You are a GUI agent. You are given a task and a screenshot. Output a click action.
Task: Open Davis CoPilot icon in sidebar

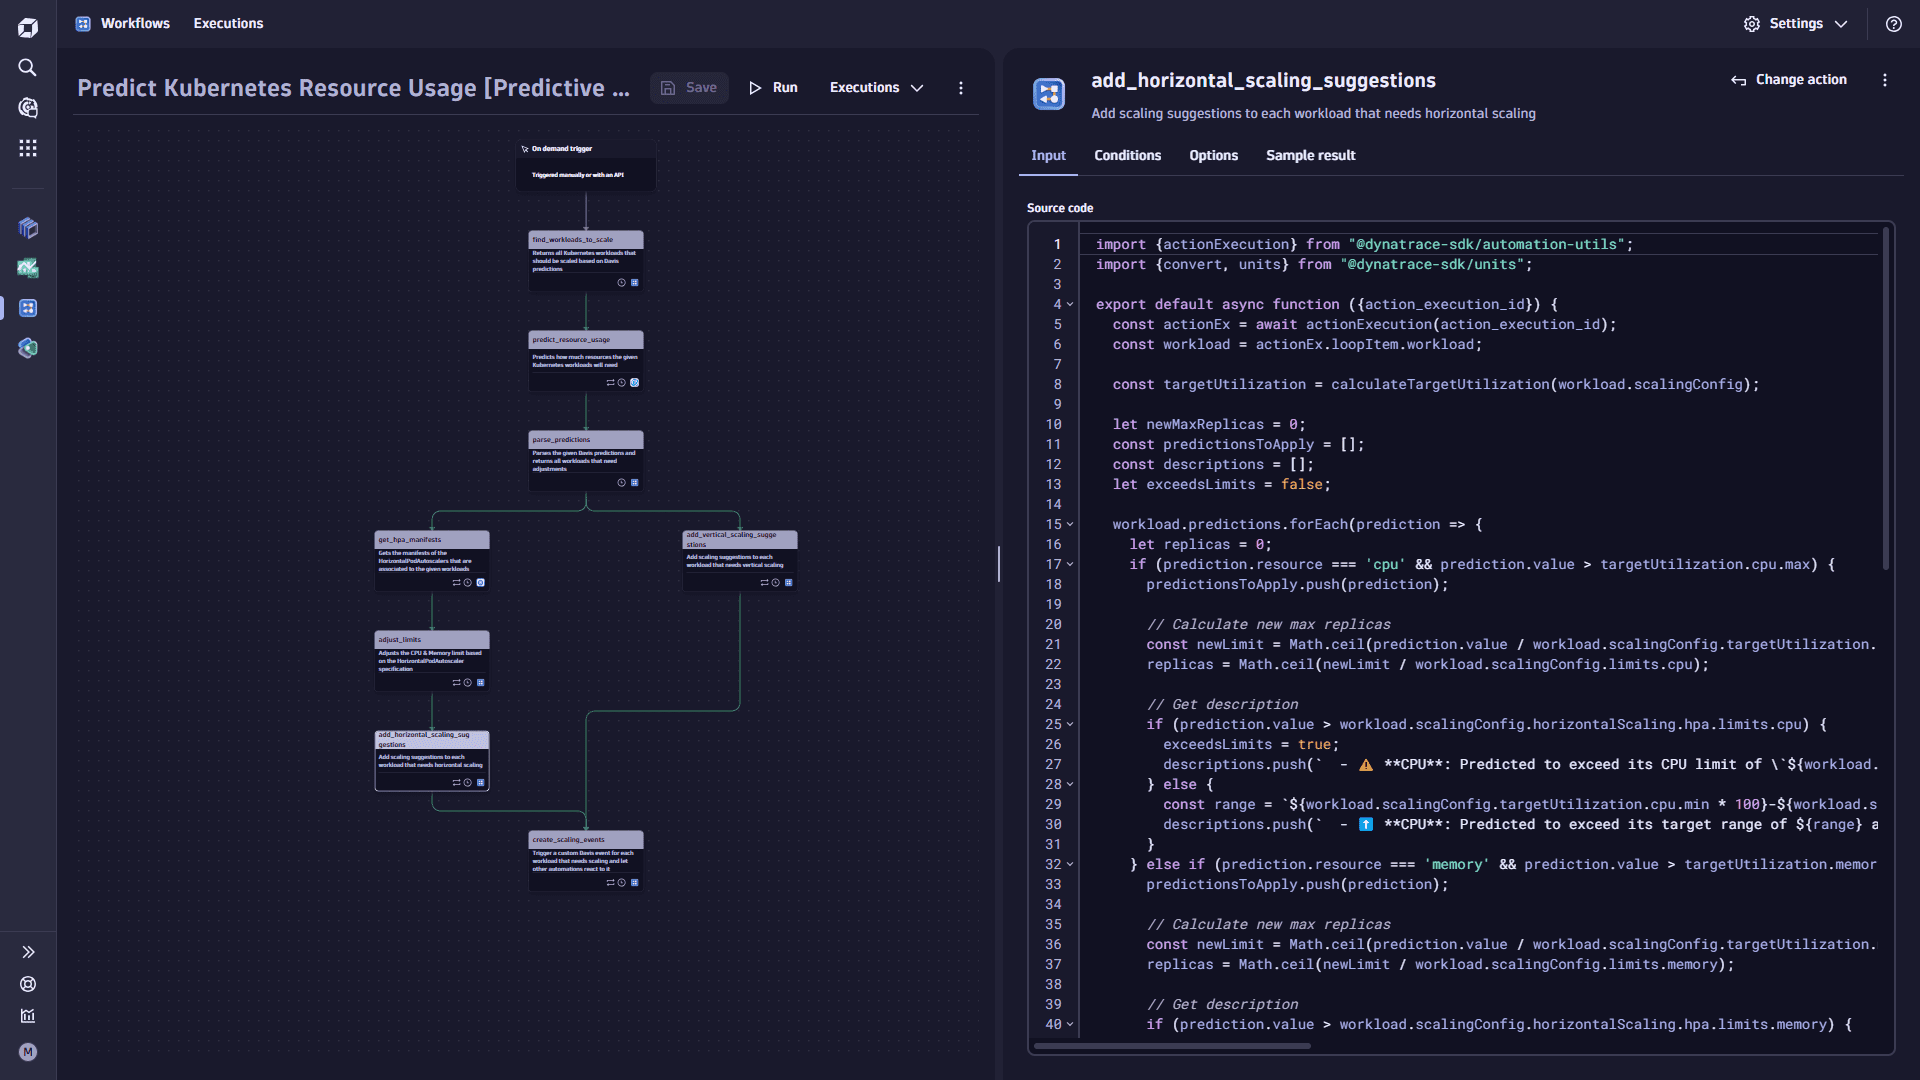point(28,107)
